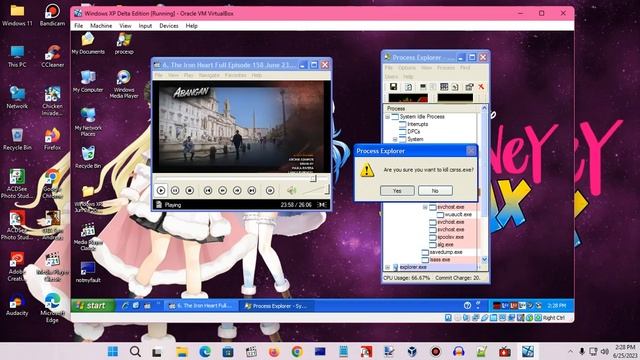Viewport: 640px width, 360px height.
Task: Open Firefox icon on host desktop
Action: (x=52, y=139)
